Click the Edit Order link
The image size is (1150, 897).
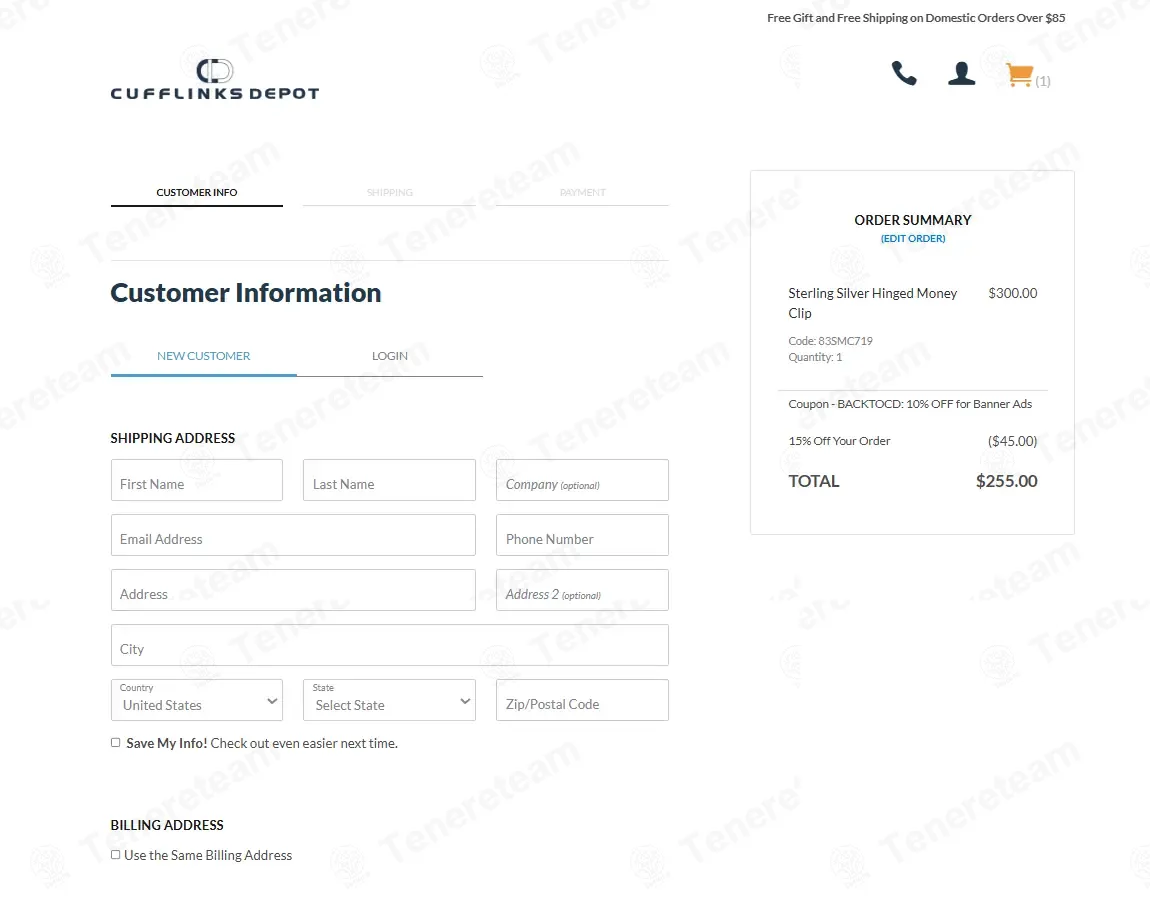pos(912,238)
